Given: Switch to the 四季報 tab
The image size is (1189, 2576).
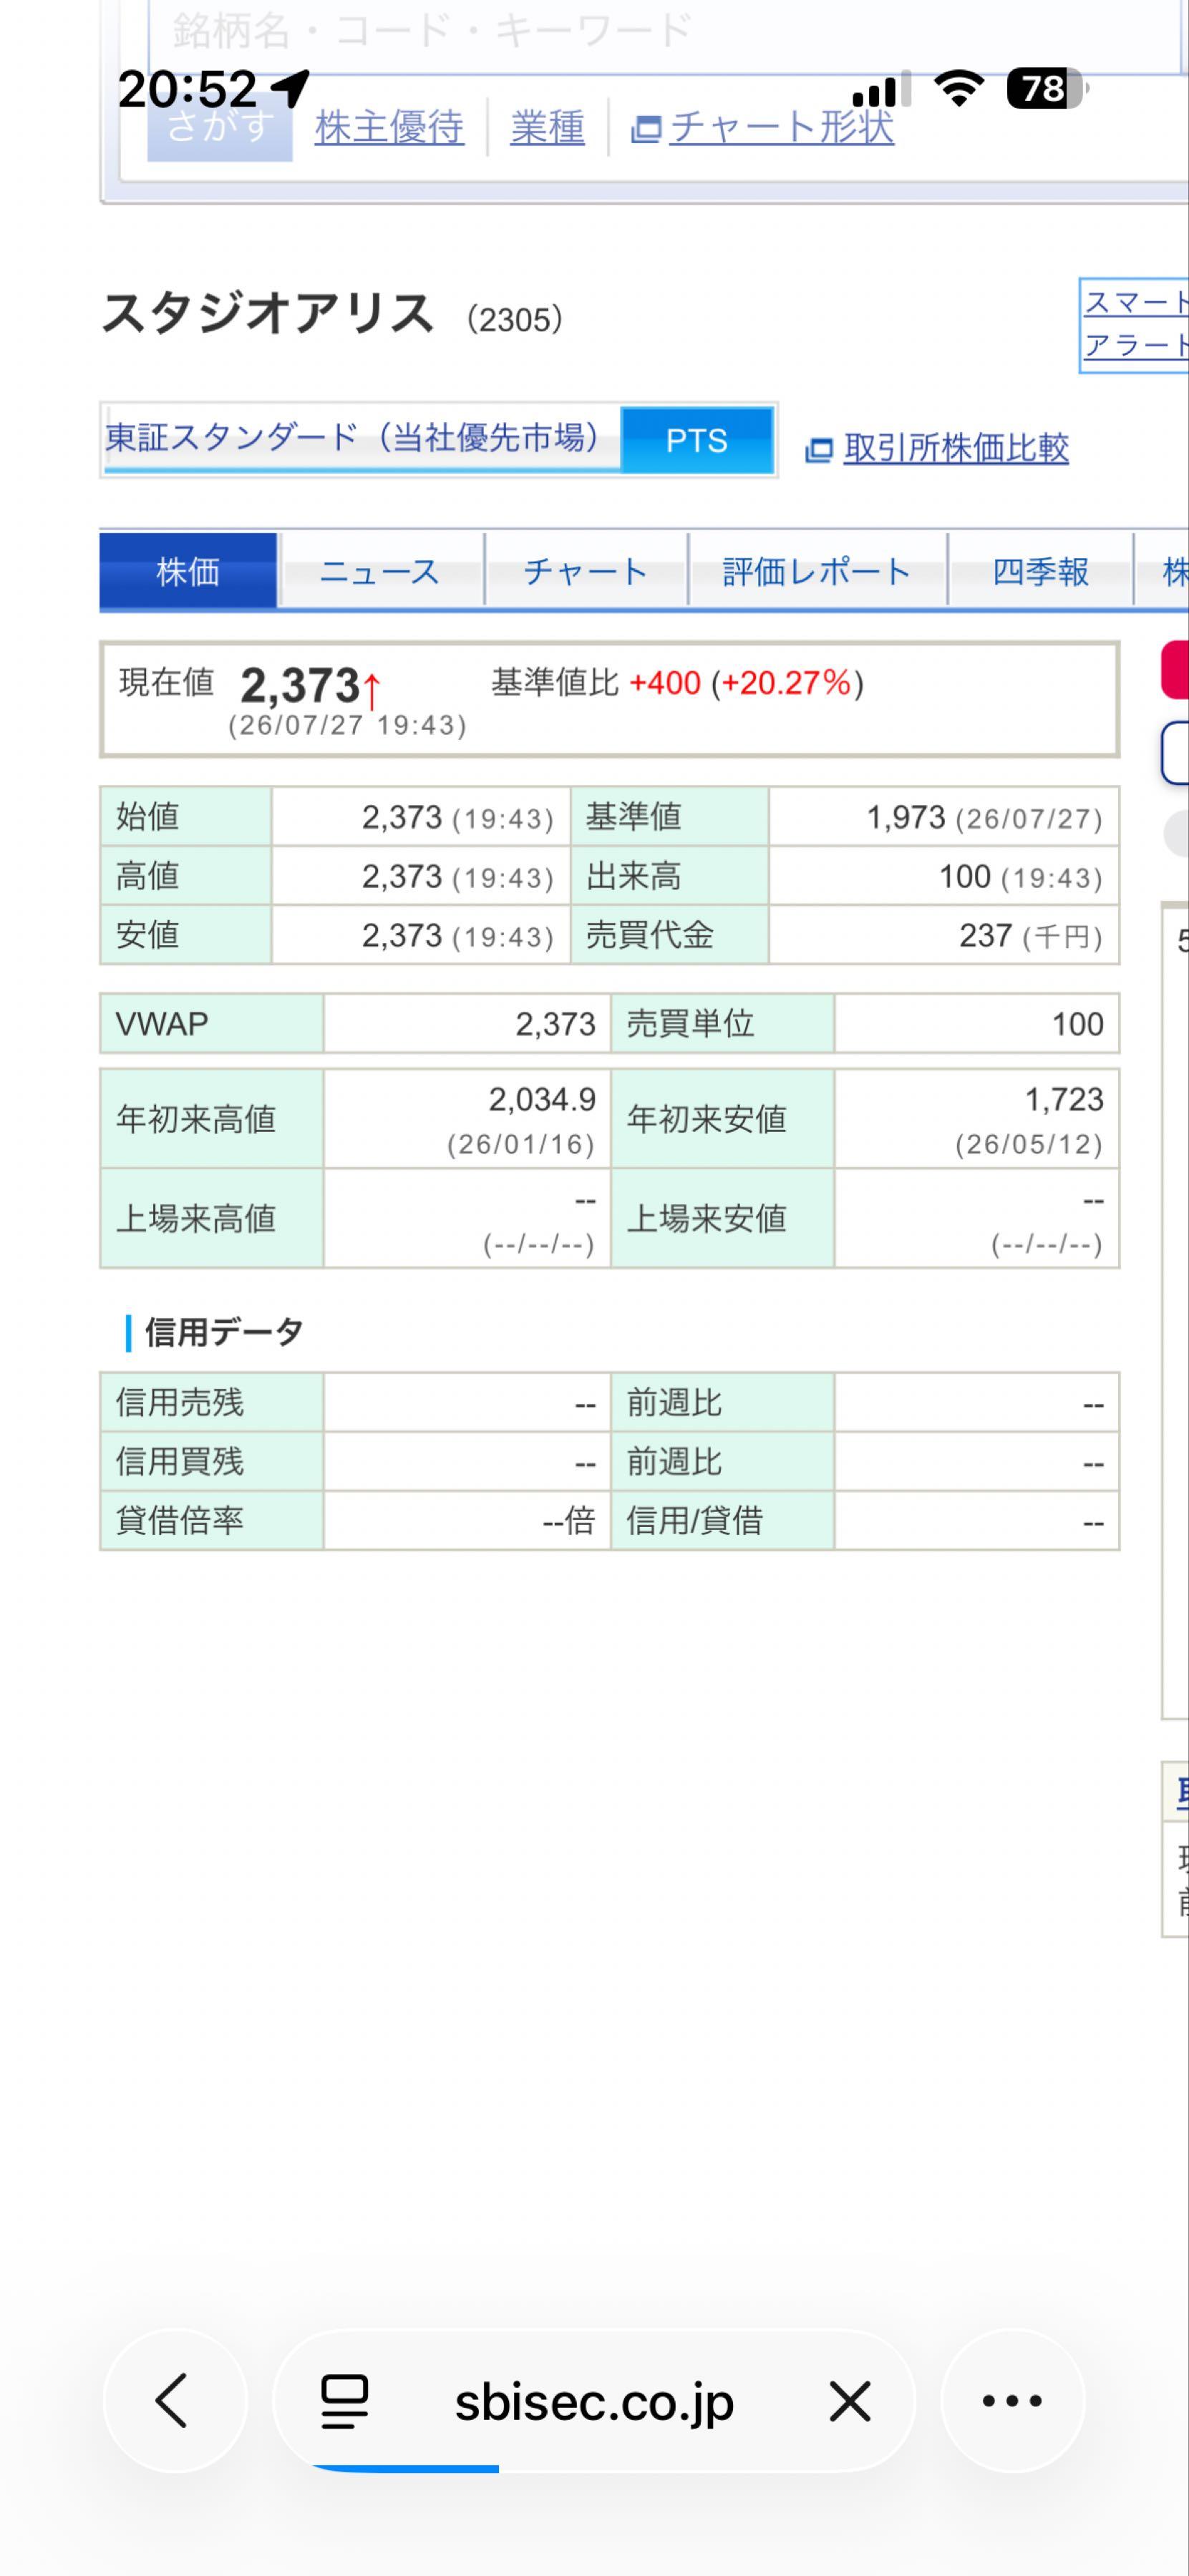Looking at the screenshot, I should 1040,570.
